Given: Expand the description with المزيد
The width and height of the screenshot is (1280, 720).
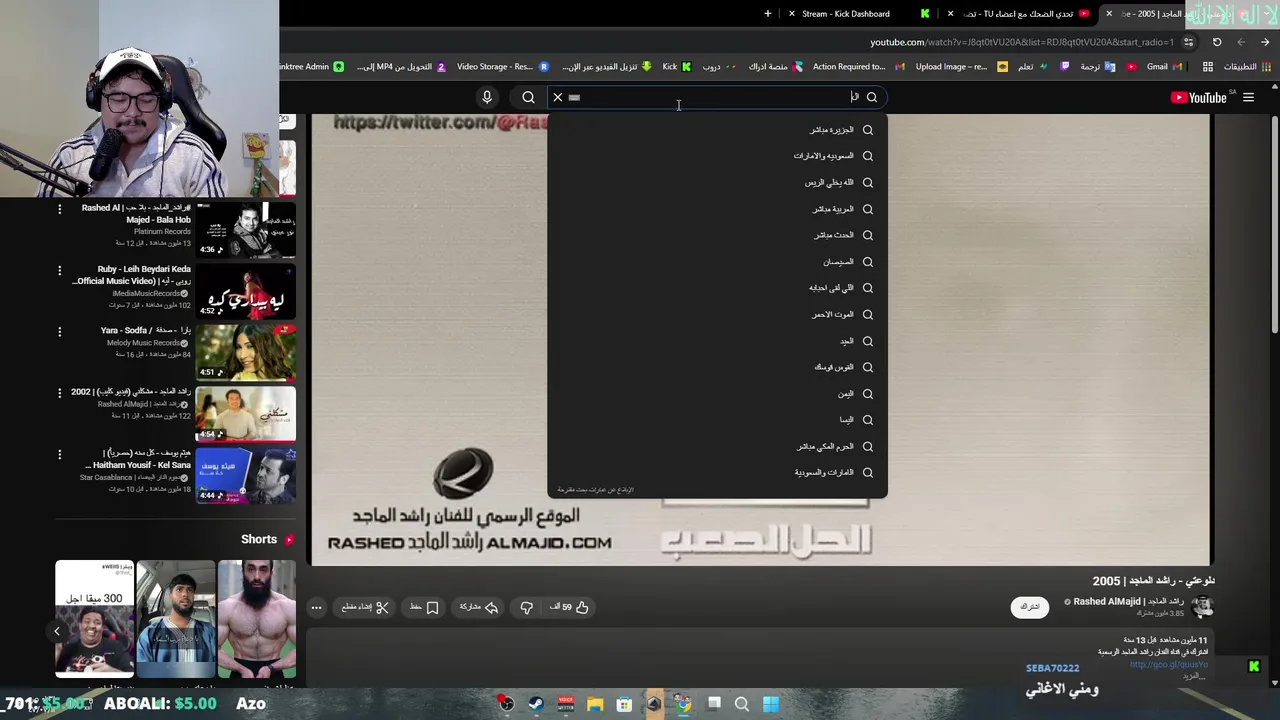Looking at the screenshot, I should click(x=1195, y=676).
